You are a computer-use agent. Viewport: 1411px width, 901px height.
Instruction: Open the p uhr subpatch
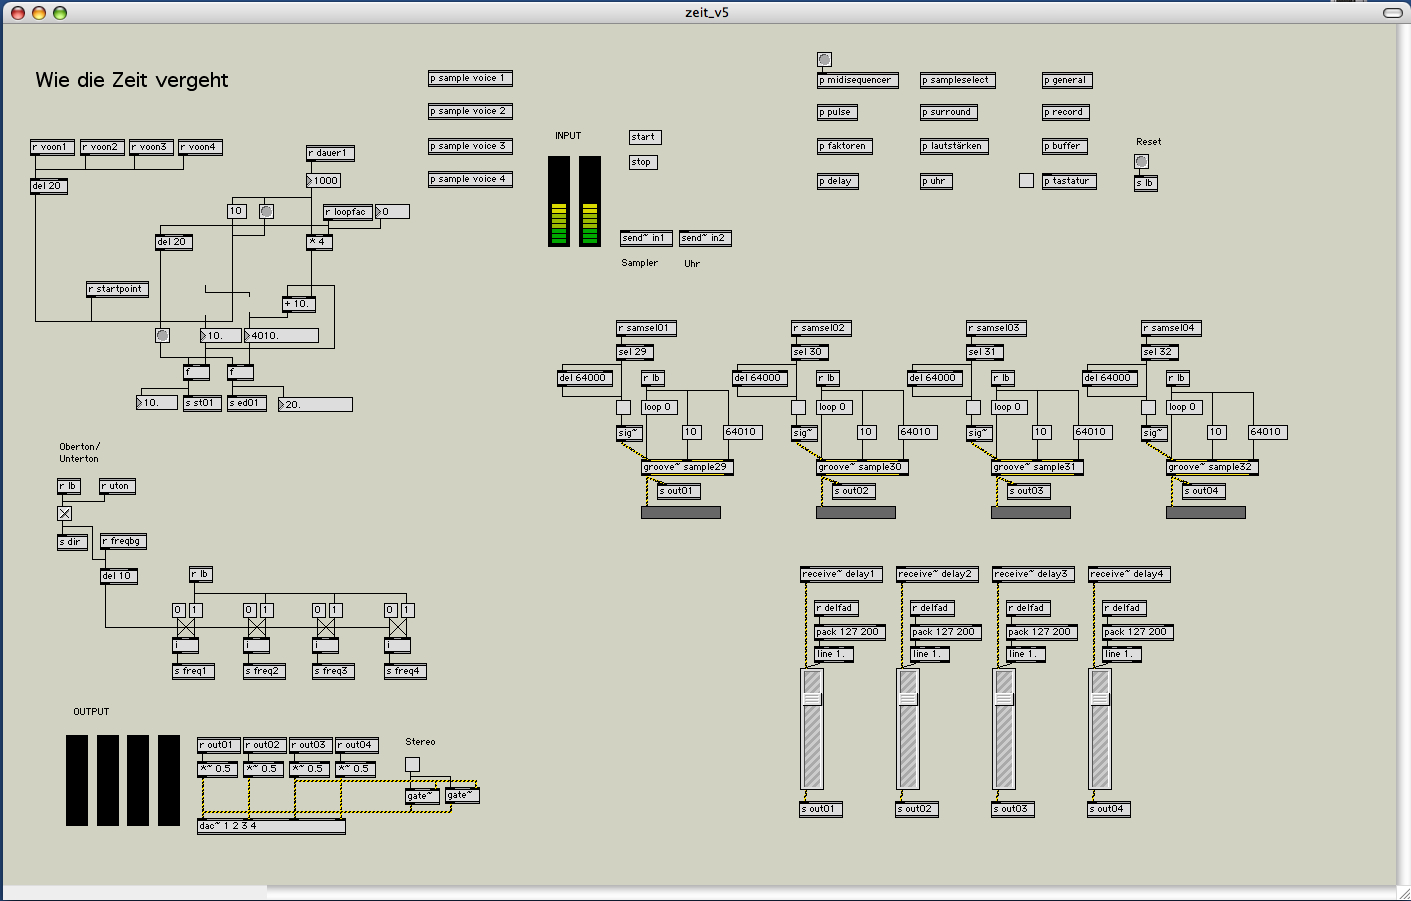click(936, 181)
